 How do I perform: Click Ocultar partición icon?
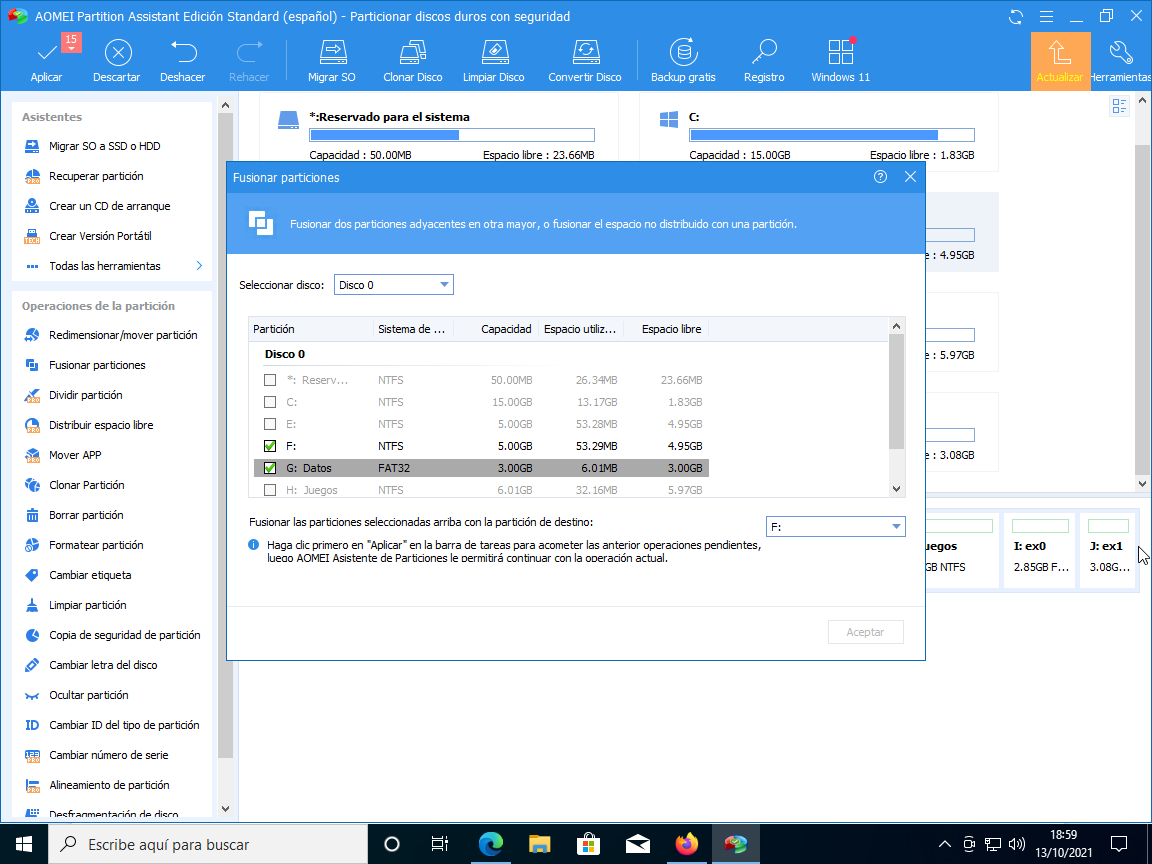(x=32, y=696)
